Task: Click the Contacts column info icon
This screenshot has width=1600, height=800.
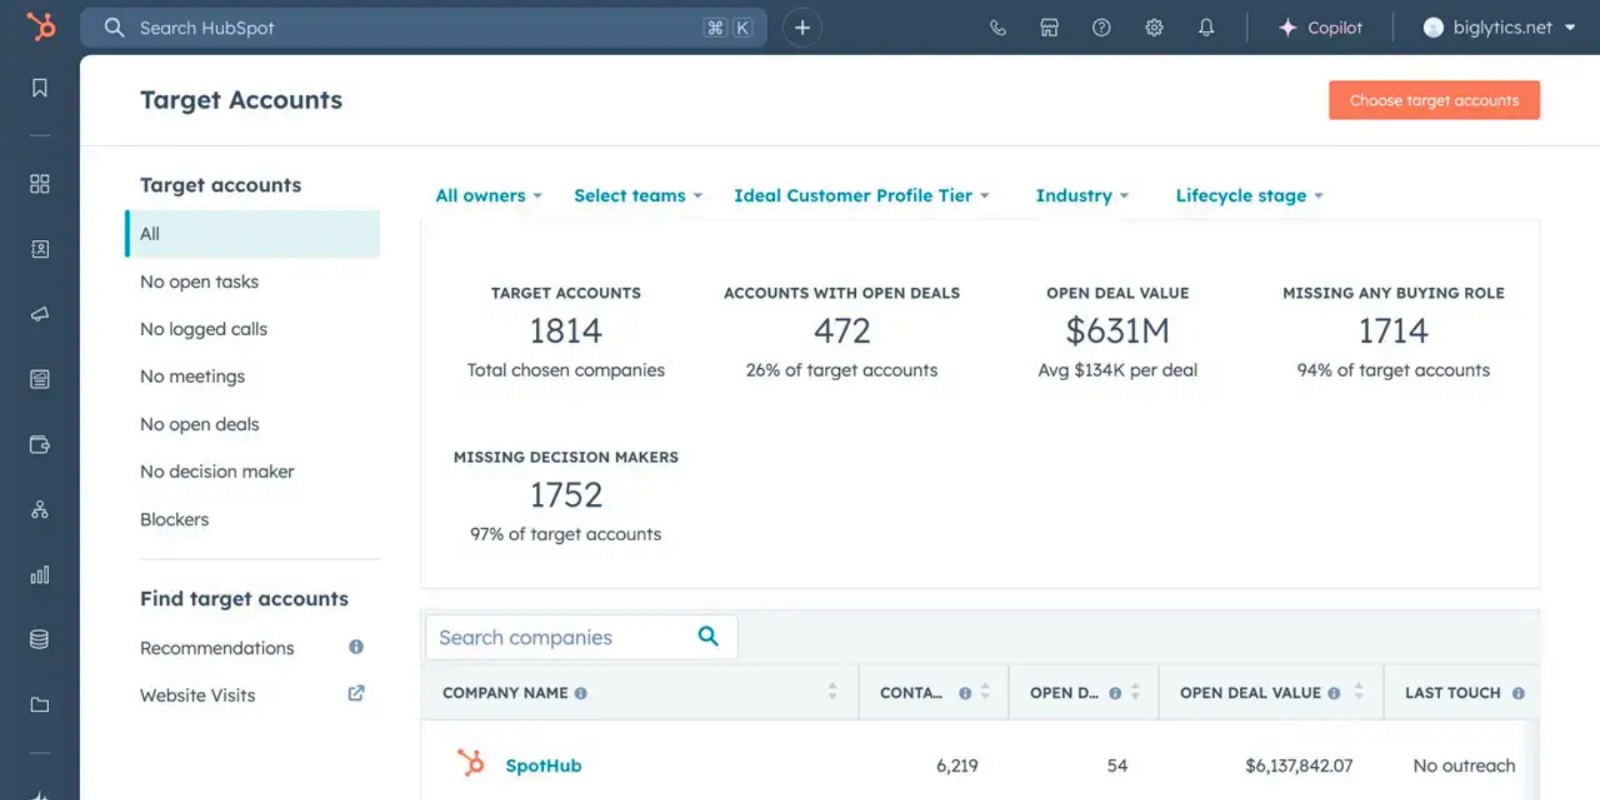Action: click(x=965, y=693)
